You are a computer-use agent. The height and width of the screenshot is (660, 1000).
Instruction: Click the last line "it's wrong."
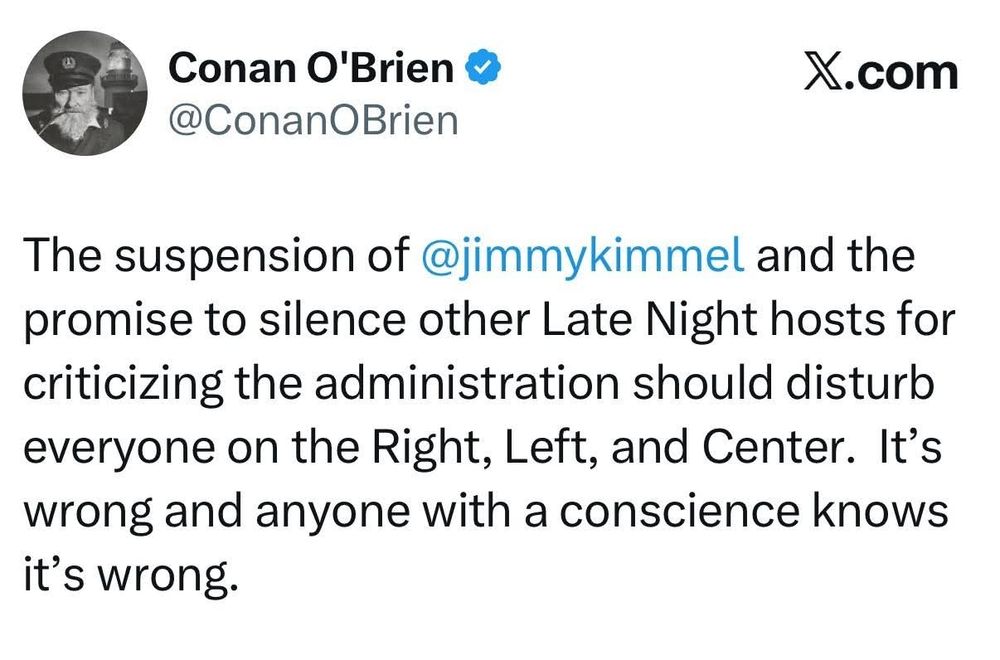[131, 576]
